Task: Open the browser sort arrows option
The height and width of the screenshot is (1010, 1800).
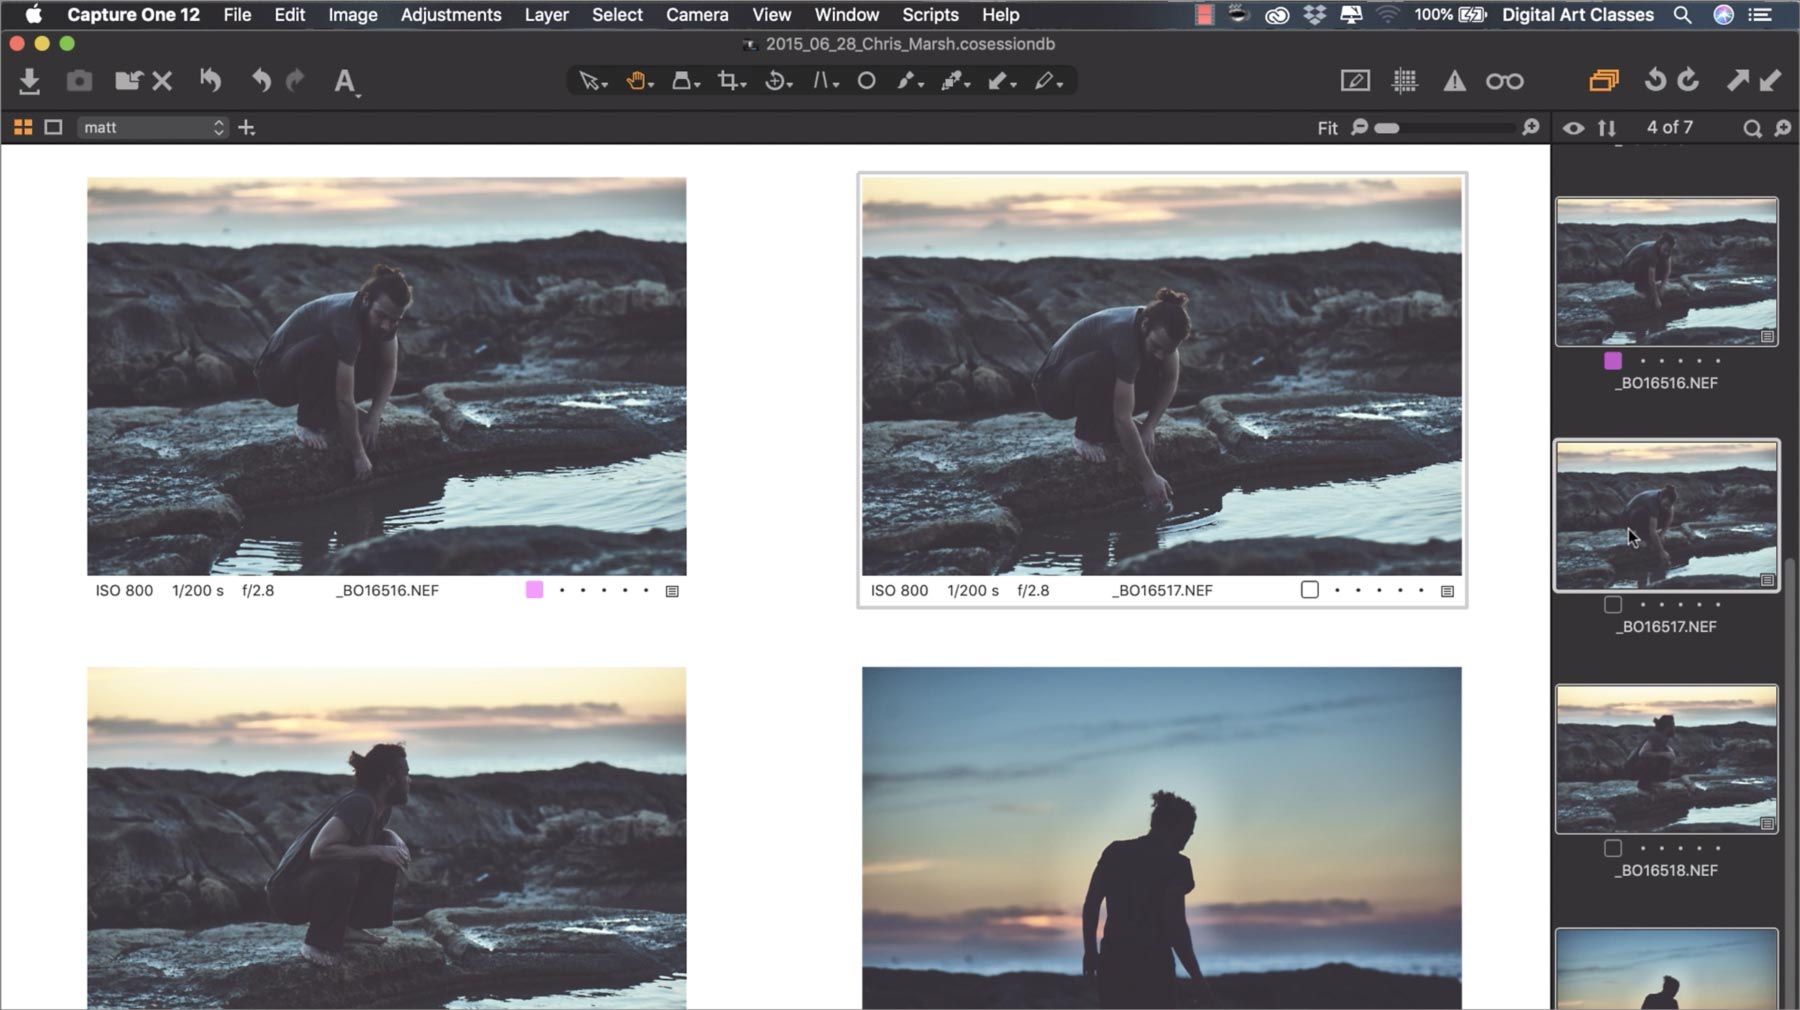Action: pos(1607,128)
